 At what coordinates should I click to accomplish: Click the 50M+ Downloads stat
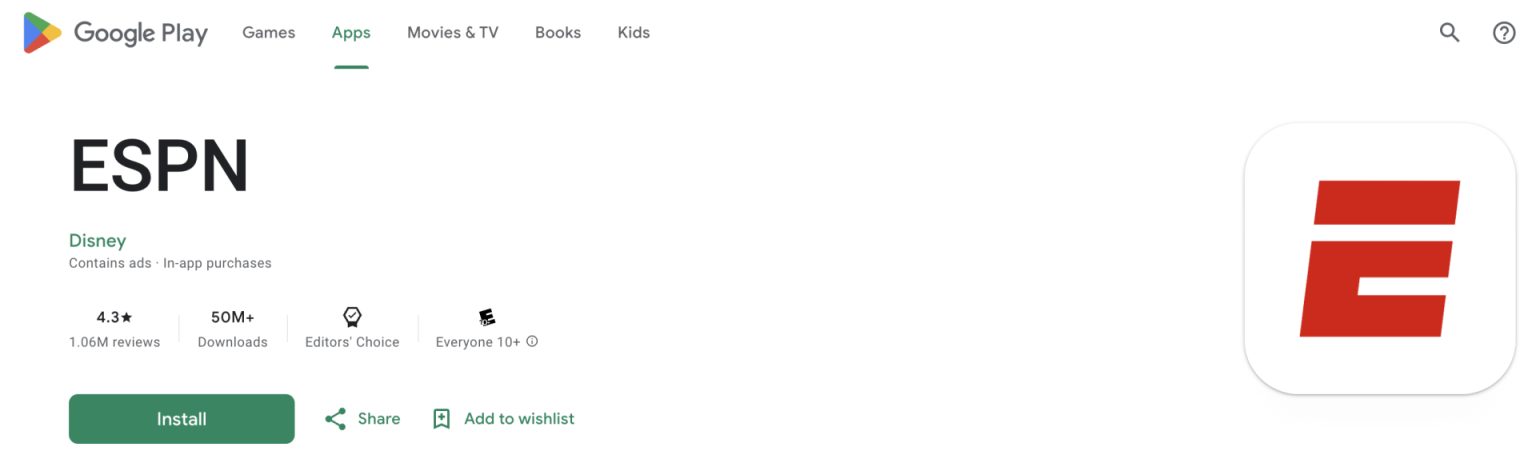(232, 328)
